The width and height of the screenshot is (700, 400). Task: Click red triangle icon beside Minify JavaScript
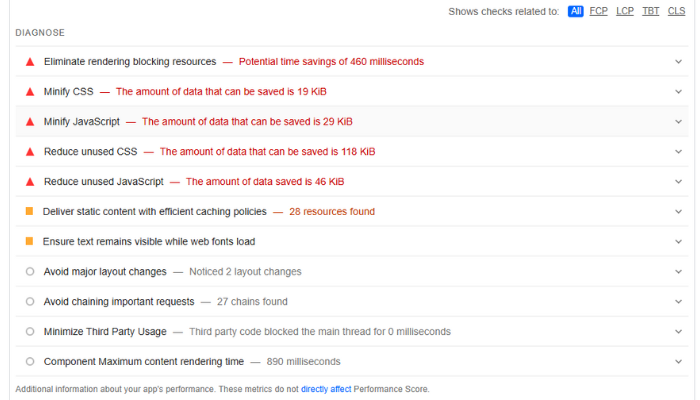point(30,122)
